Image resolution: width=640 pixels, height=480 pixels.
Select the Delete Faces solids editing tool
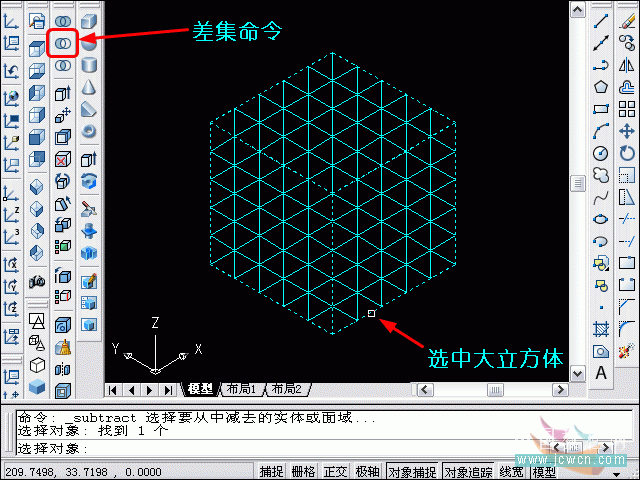62,159
